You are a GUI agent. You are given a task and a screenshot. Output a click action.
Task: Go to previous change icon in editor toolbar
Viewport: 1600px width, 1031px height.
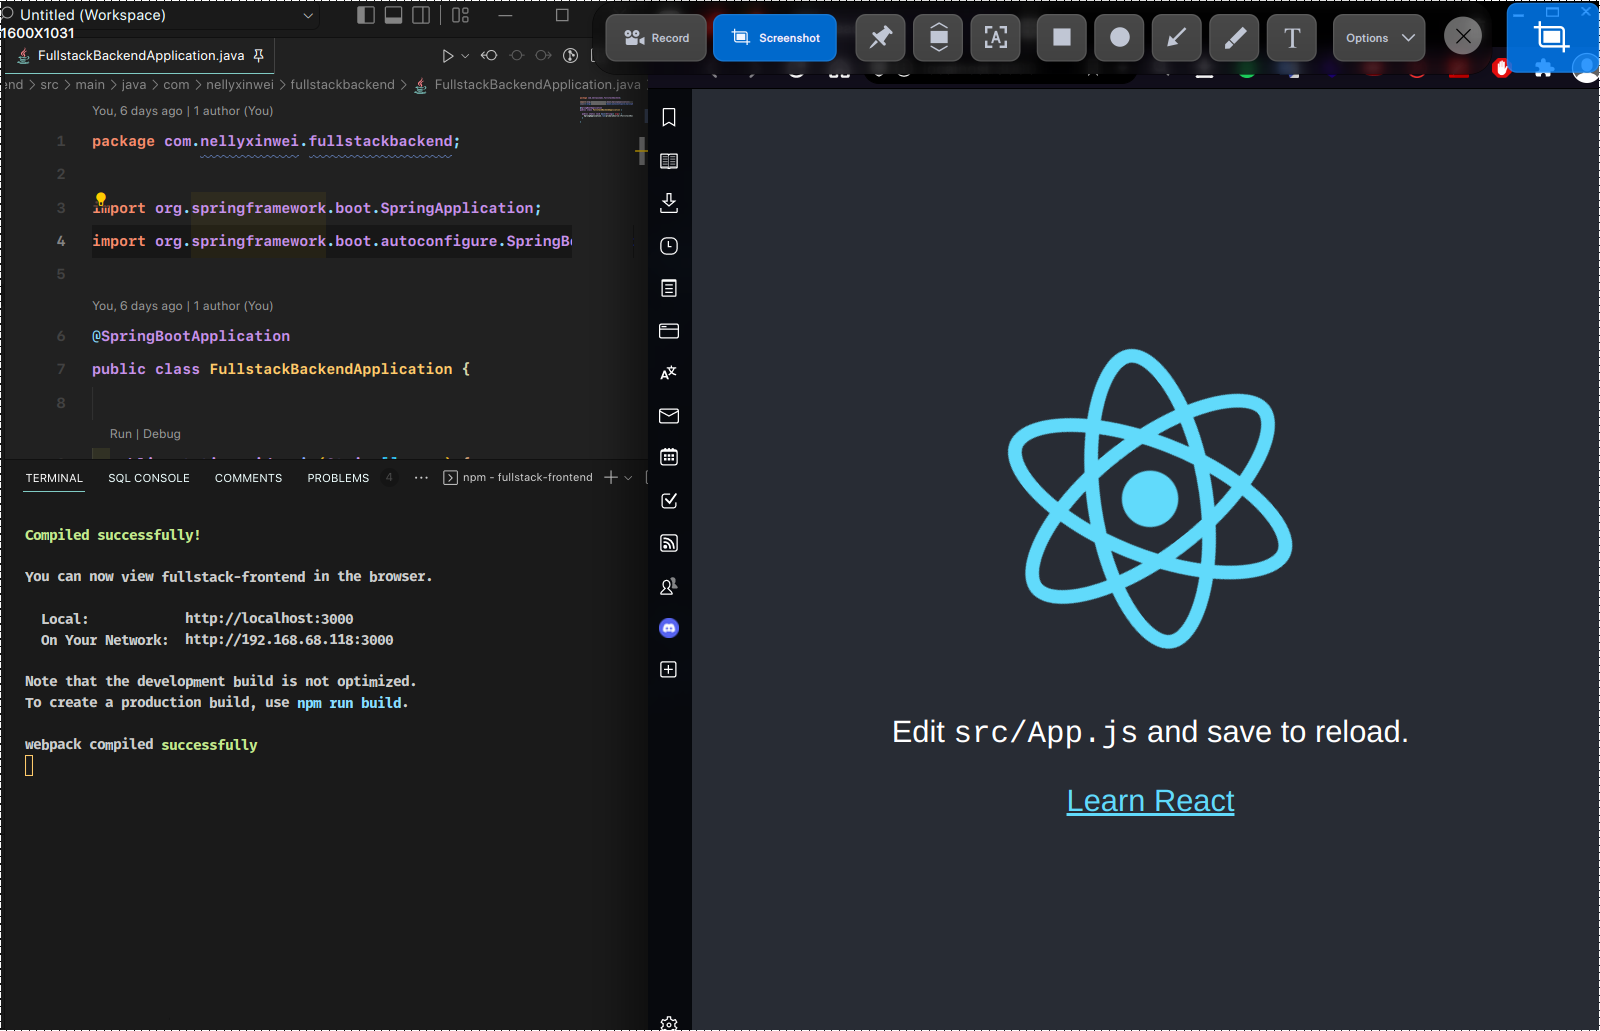(x=489, y=56)
